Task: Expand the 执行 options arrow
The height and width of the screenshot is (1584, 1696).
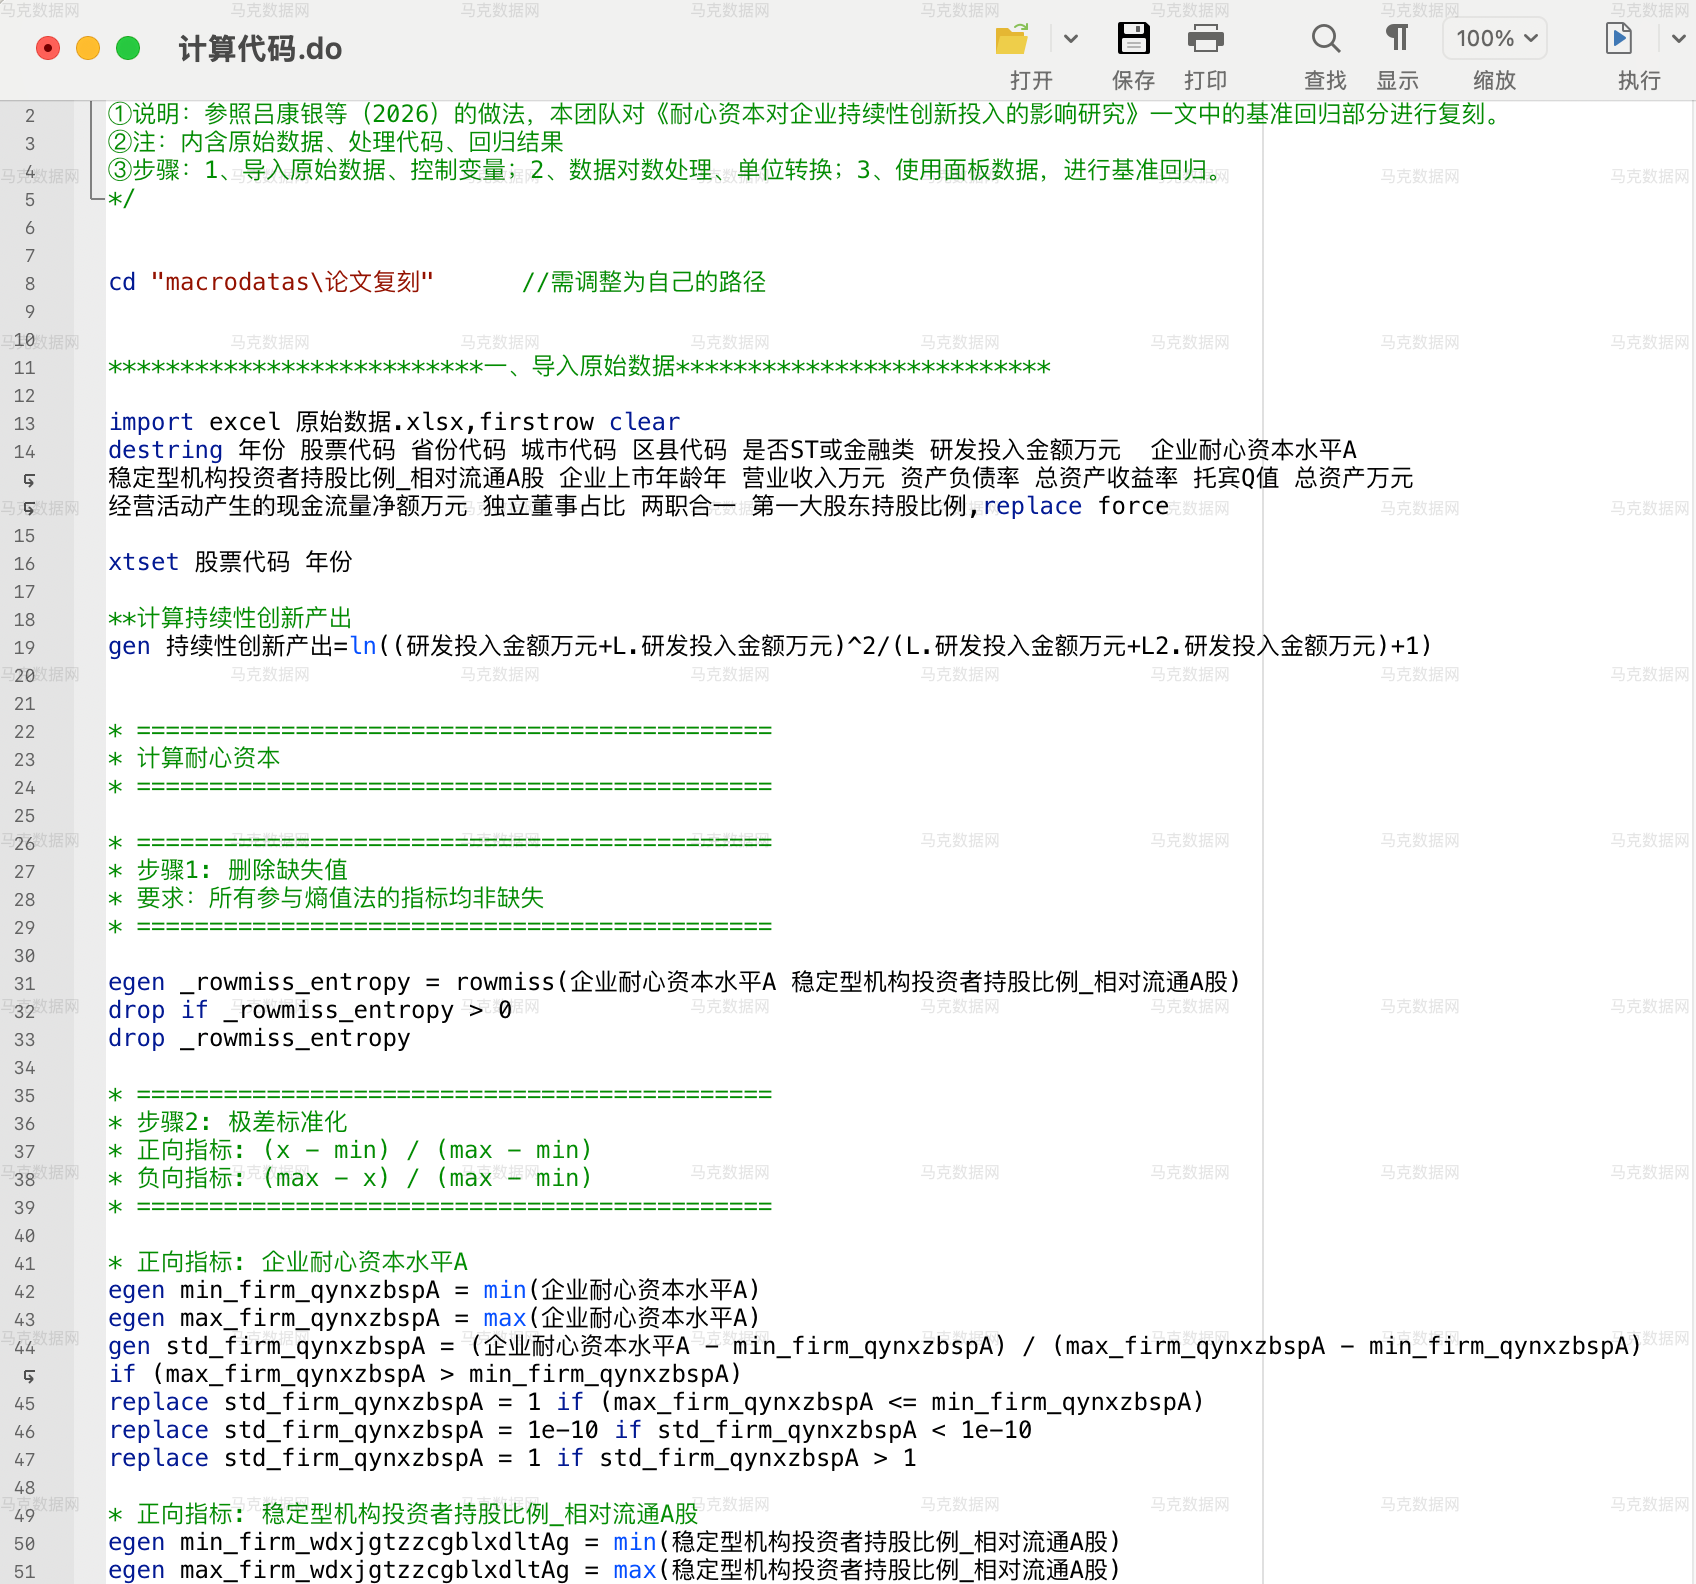Action: pos(1678,39)
